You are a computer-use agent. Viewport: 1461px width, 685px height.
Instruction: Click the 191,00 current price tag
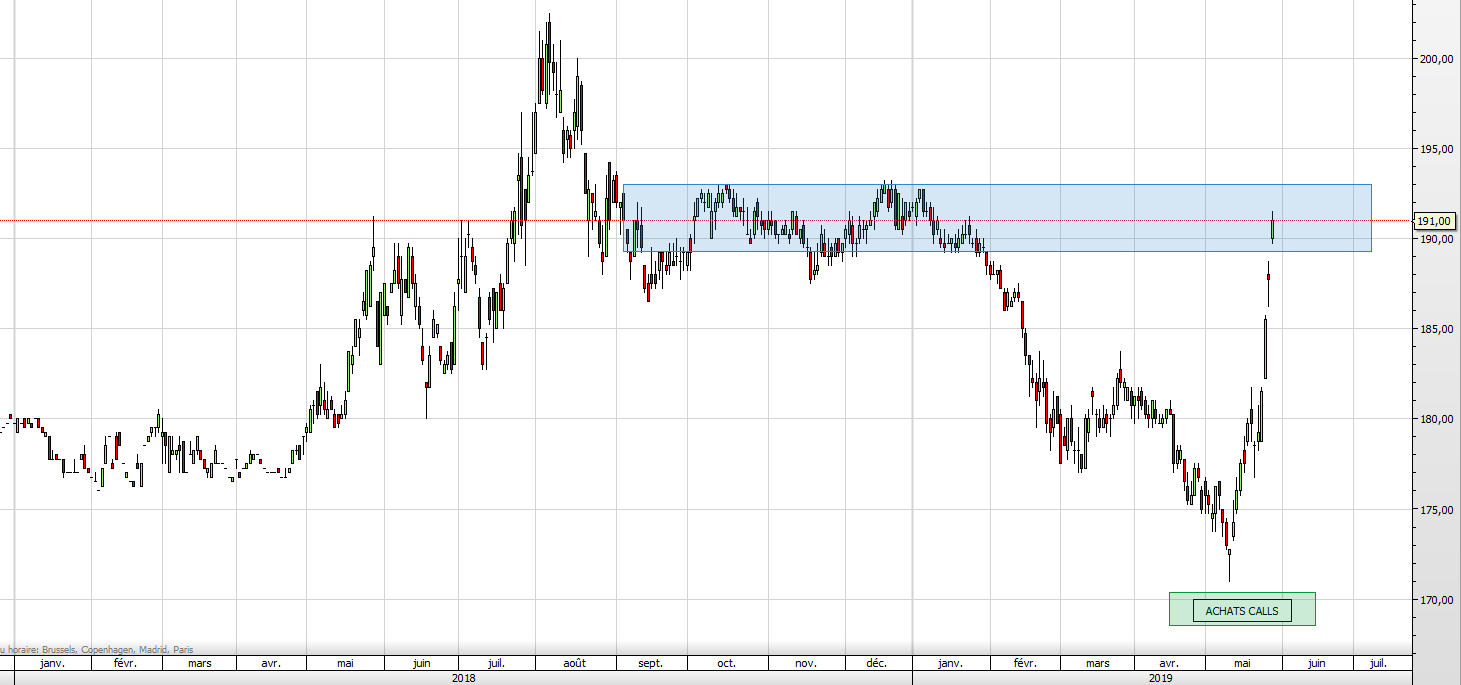point(1435,221)
